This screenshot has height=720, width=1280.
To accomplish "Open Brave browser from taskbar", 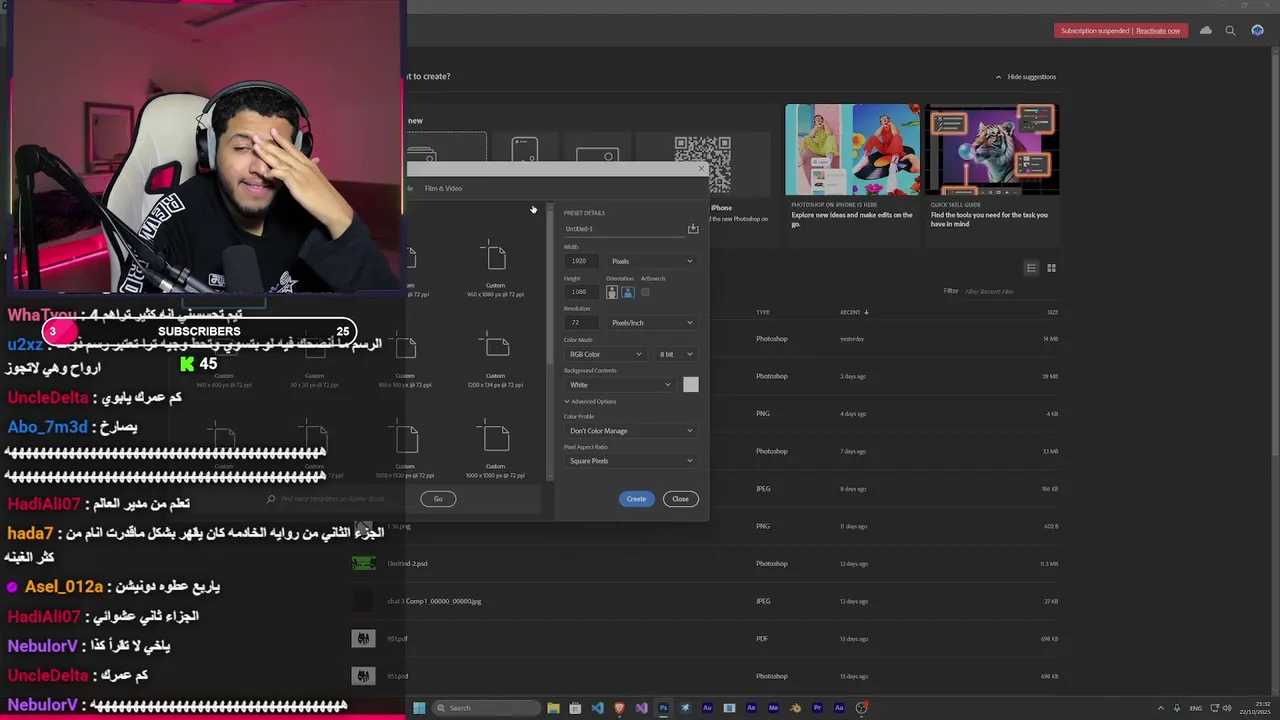I will coord(619,708).
